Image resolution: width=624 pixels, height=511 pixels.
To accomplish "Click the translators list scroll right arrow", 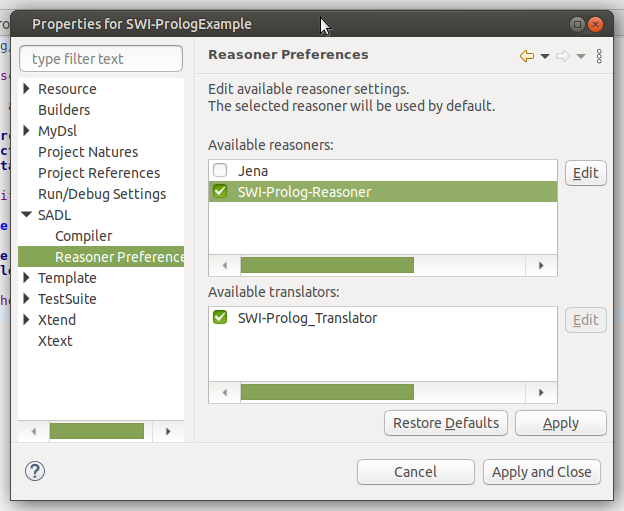I will click(541, 392).
